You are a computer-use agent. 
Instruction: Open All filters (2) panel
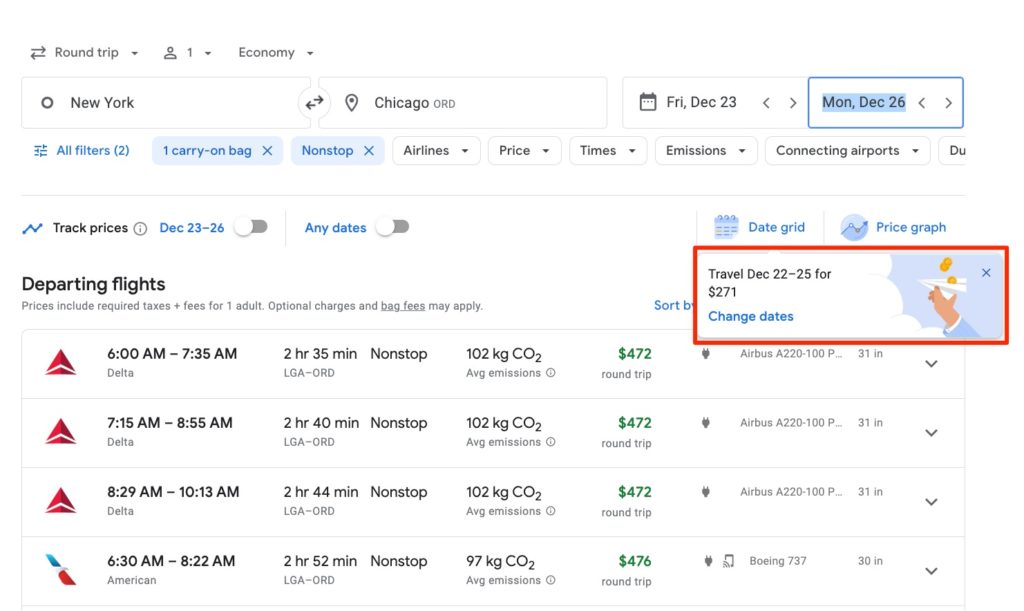pyautogui.click(x=82, y=151)
